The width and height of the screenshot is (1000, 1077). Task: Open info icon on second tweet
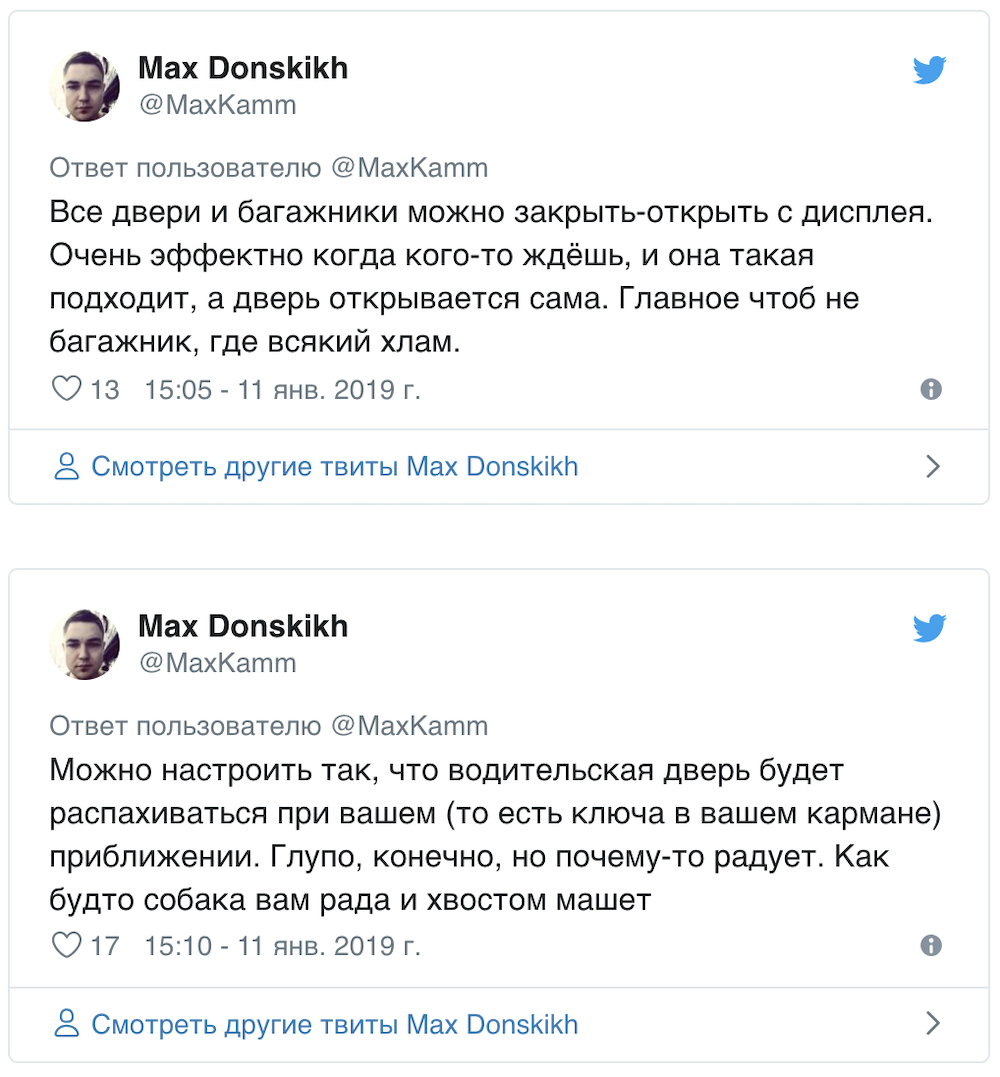931,946
